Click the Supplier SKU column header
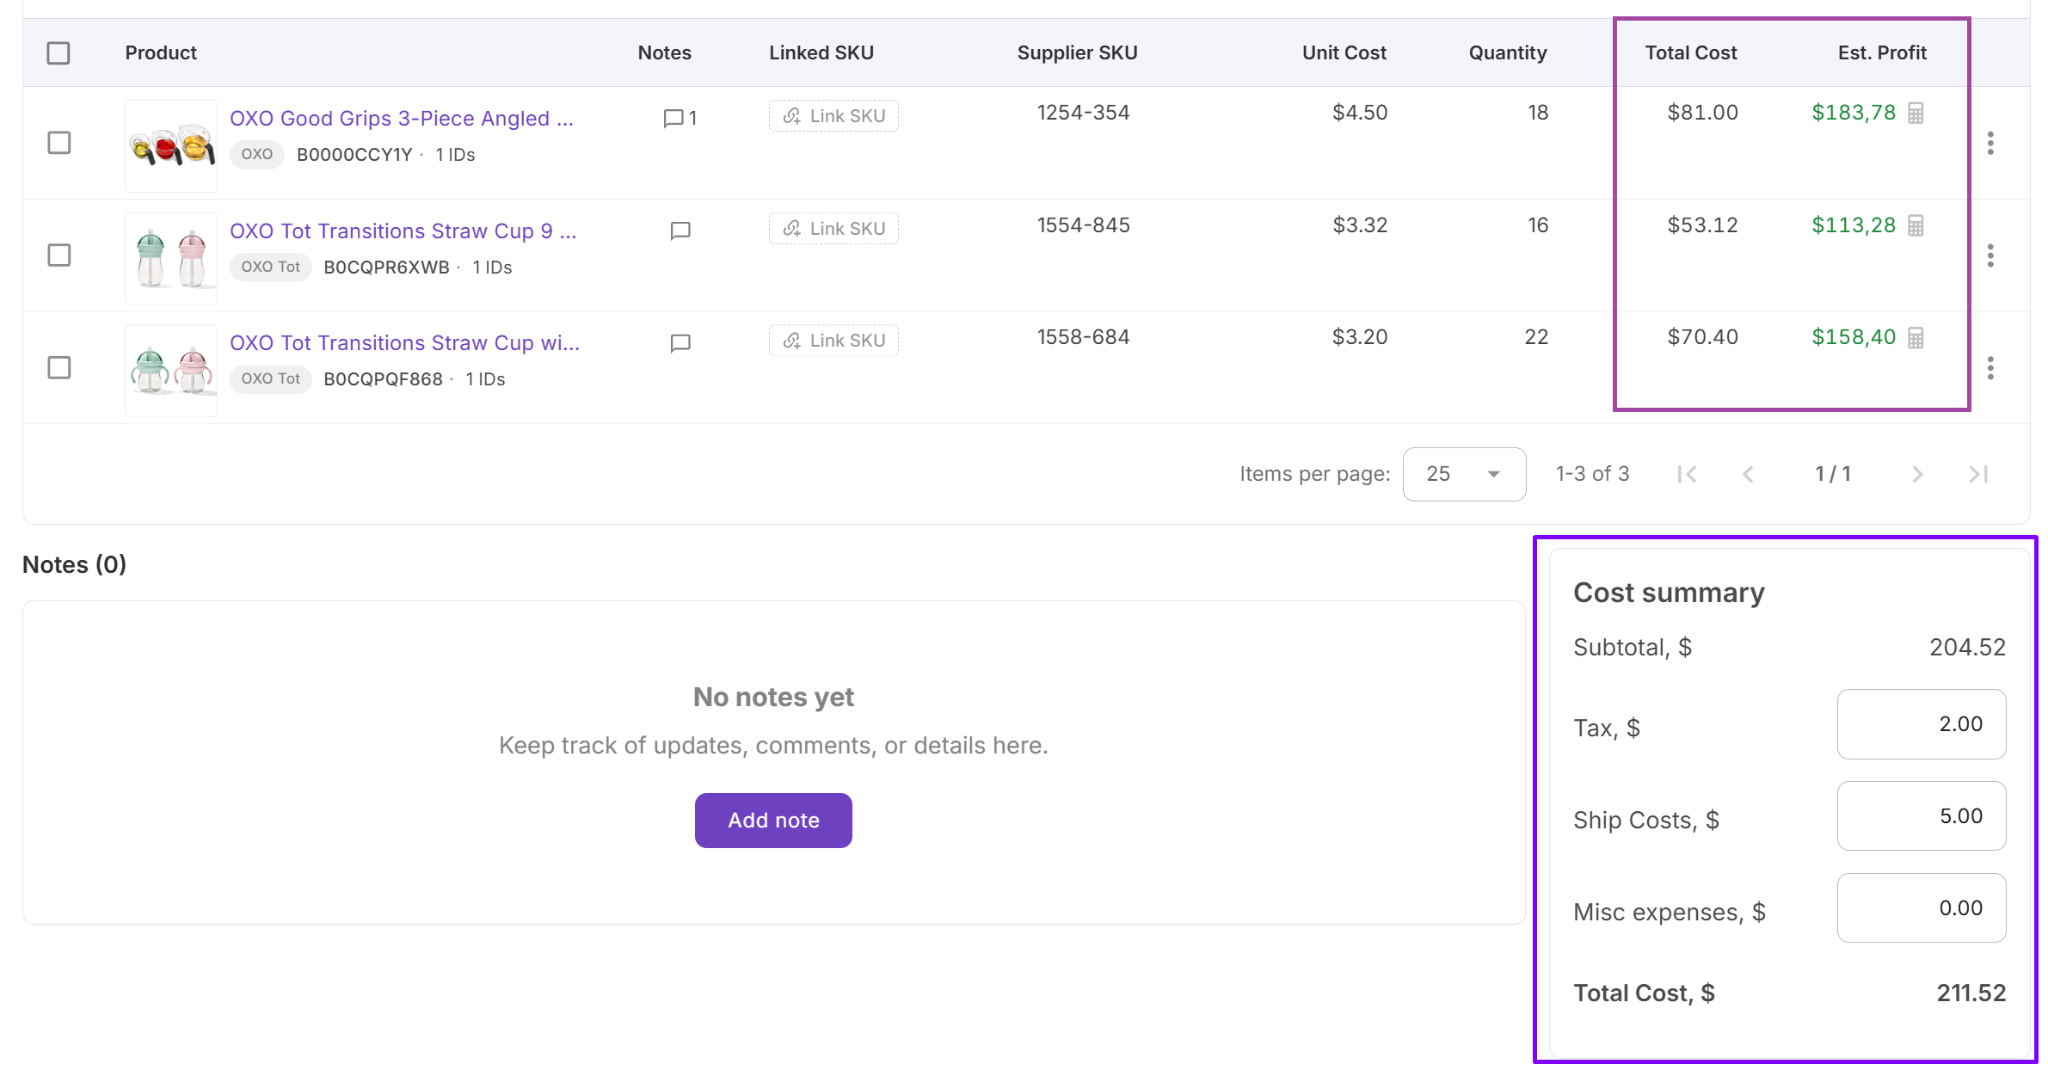Screen dimensions: 2048x1072 (1077, 53)
